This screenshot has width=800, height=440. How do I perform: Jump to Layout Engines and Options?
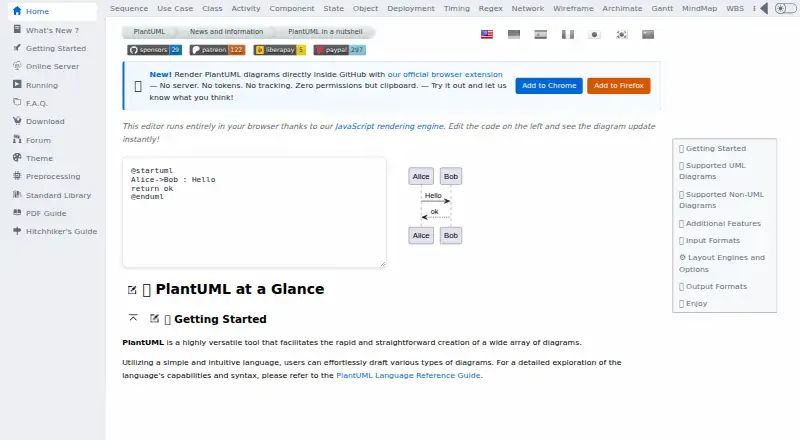[721, 263]
